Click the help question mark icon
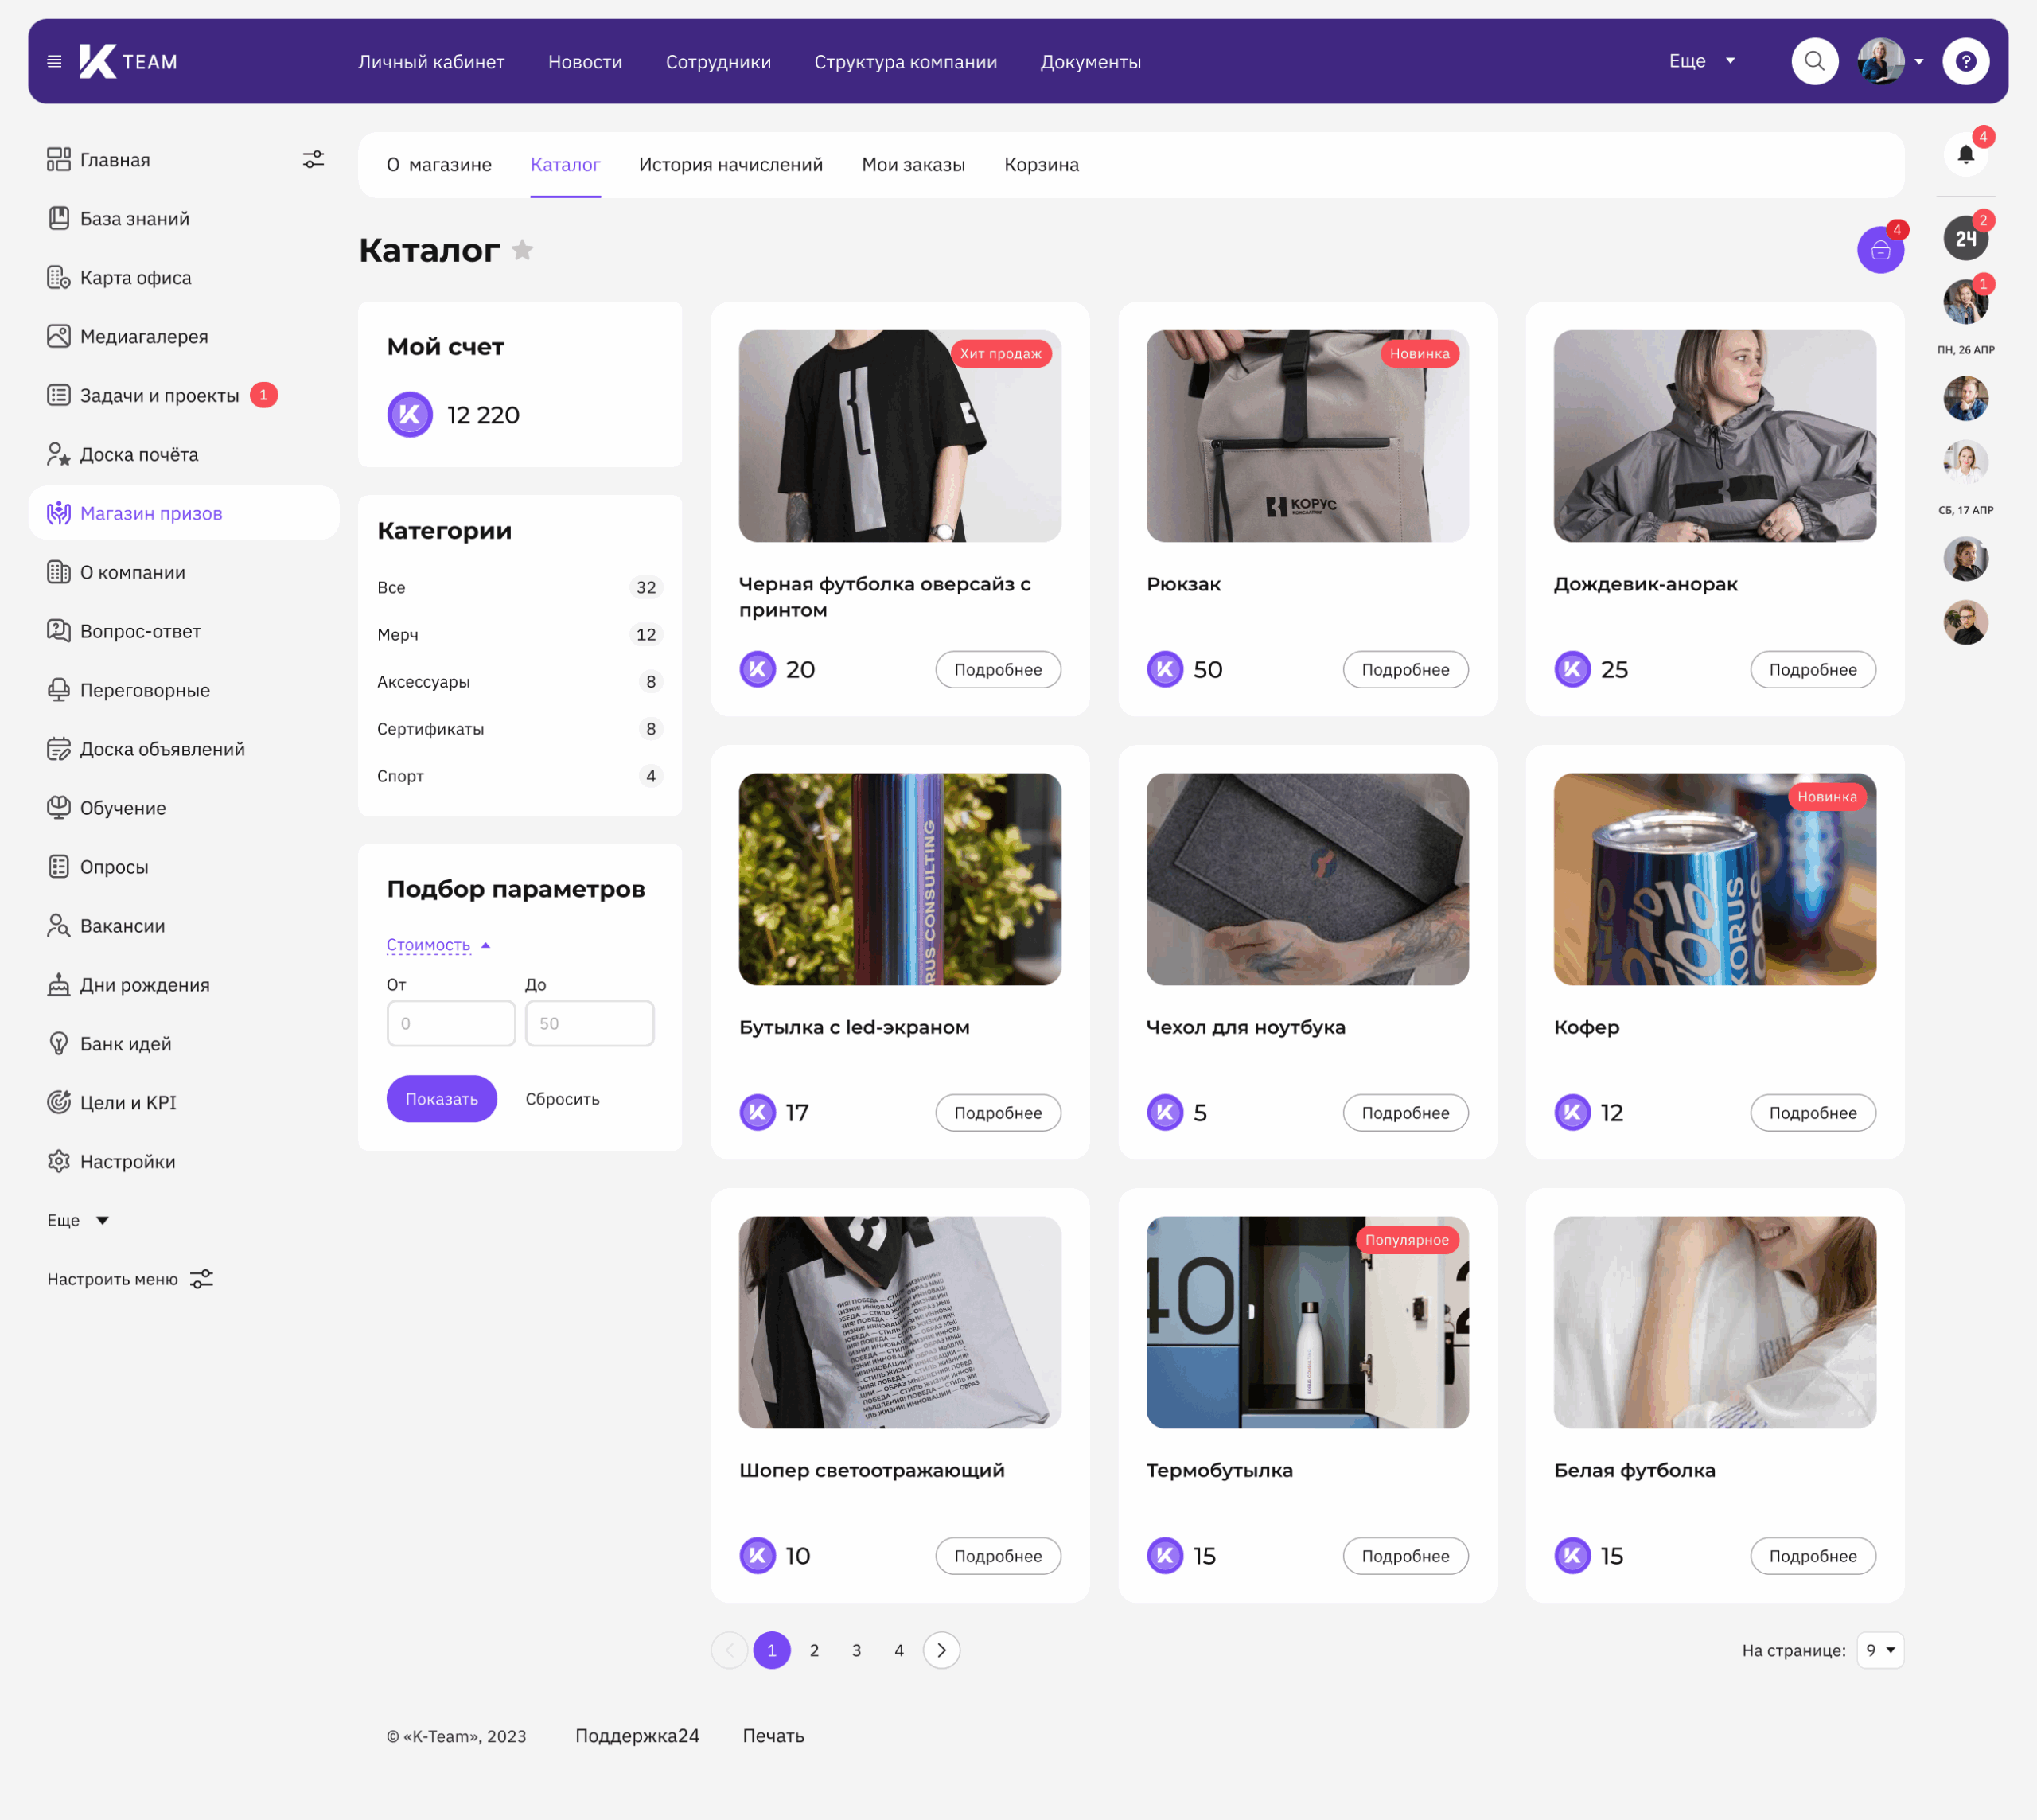This screenshot has height=1820, width=2037. point(1965,62)
